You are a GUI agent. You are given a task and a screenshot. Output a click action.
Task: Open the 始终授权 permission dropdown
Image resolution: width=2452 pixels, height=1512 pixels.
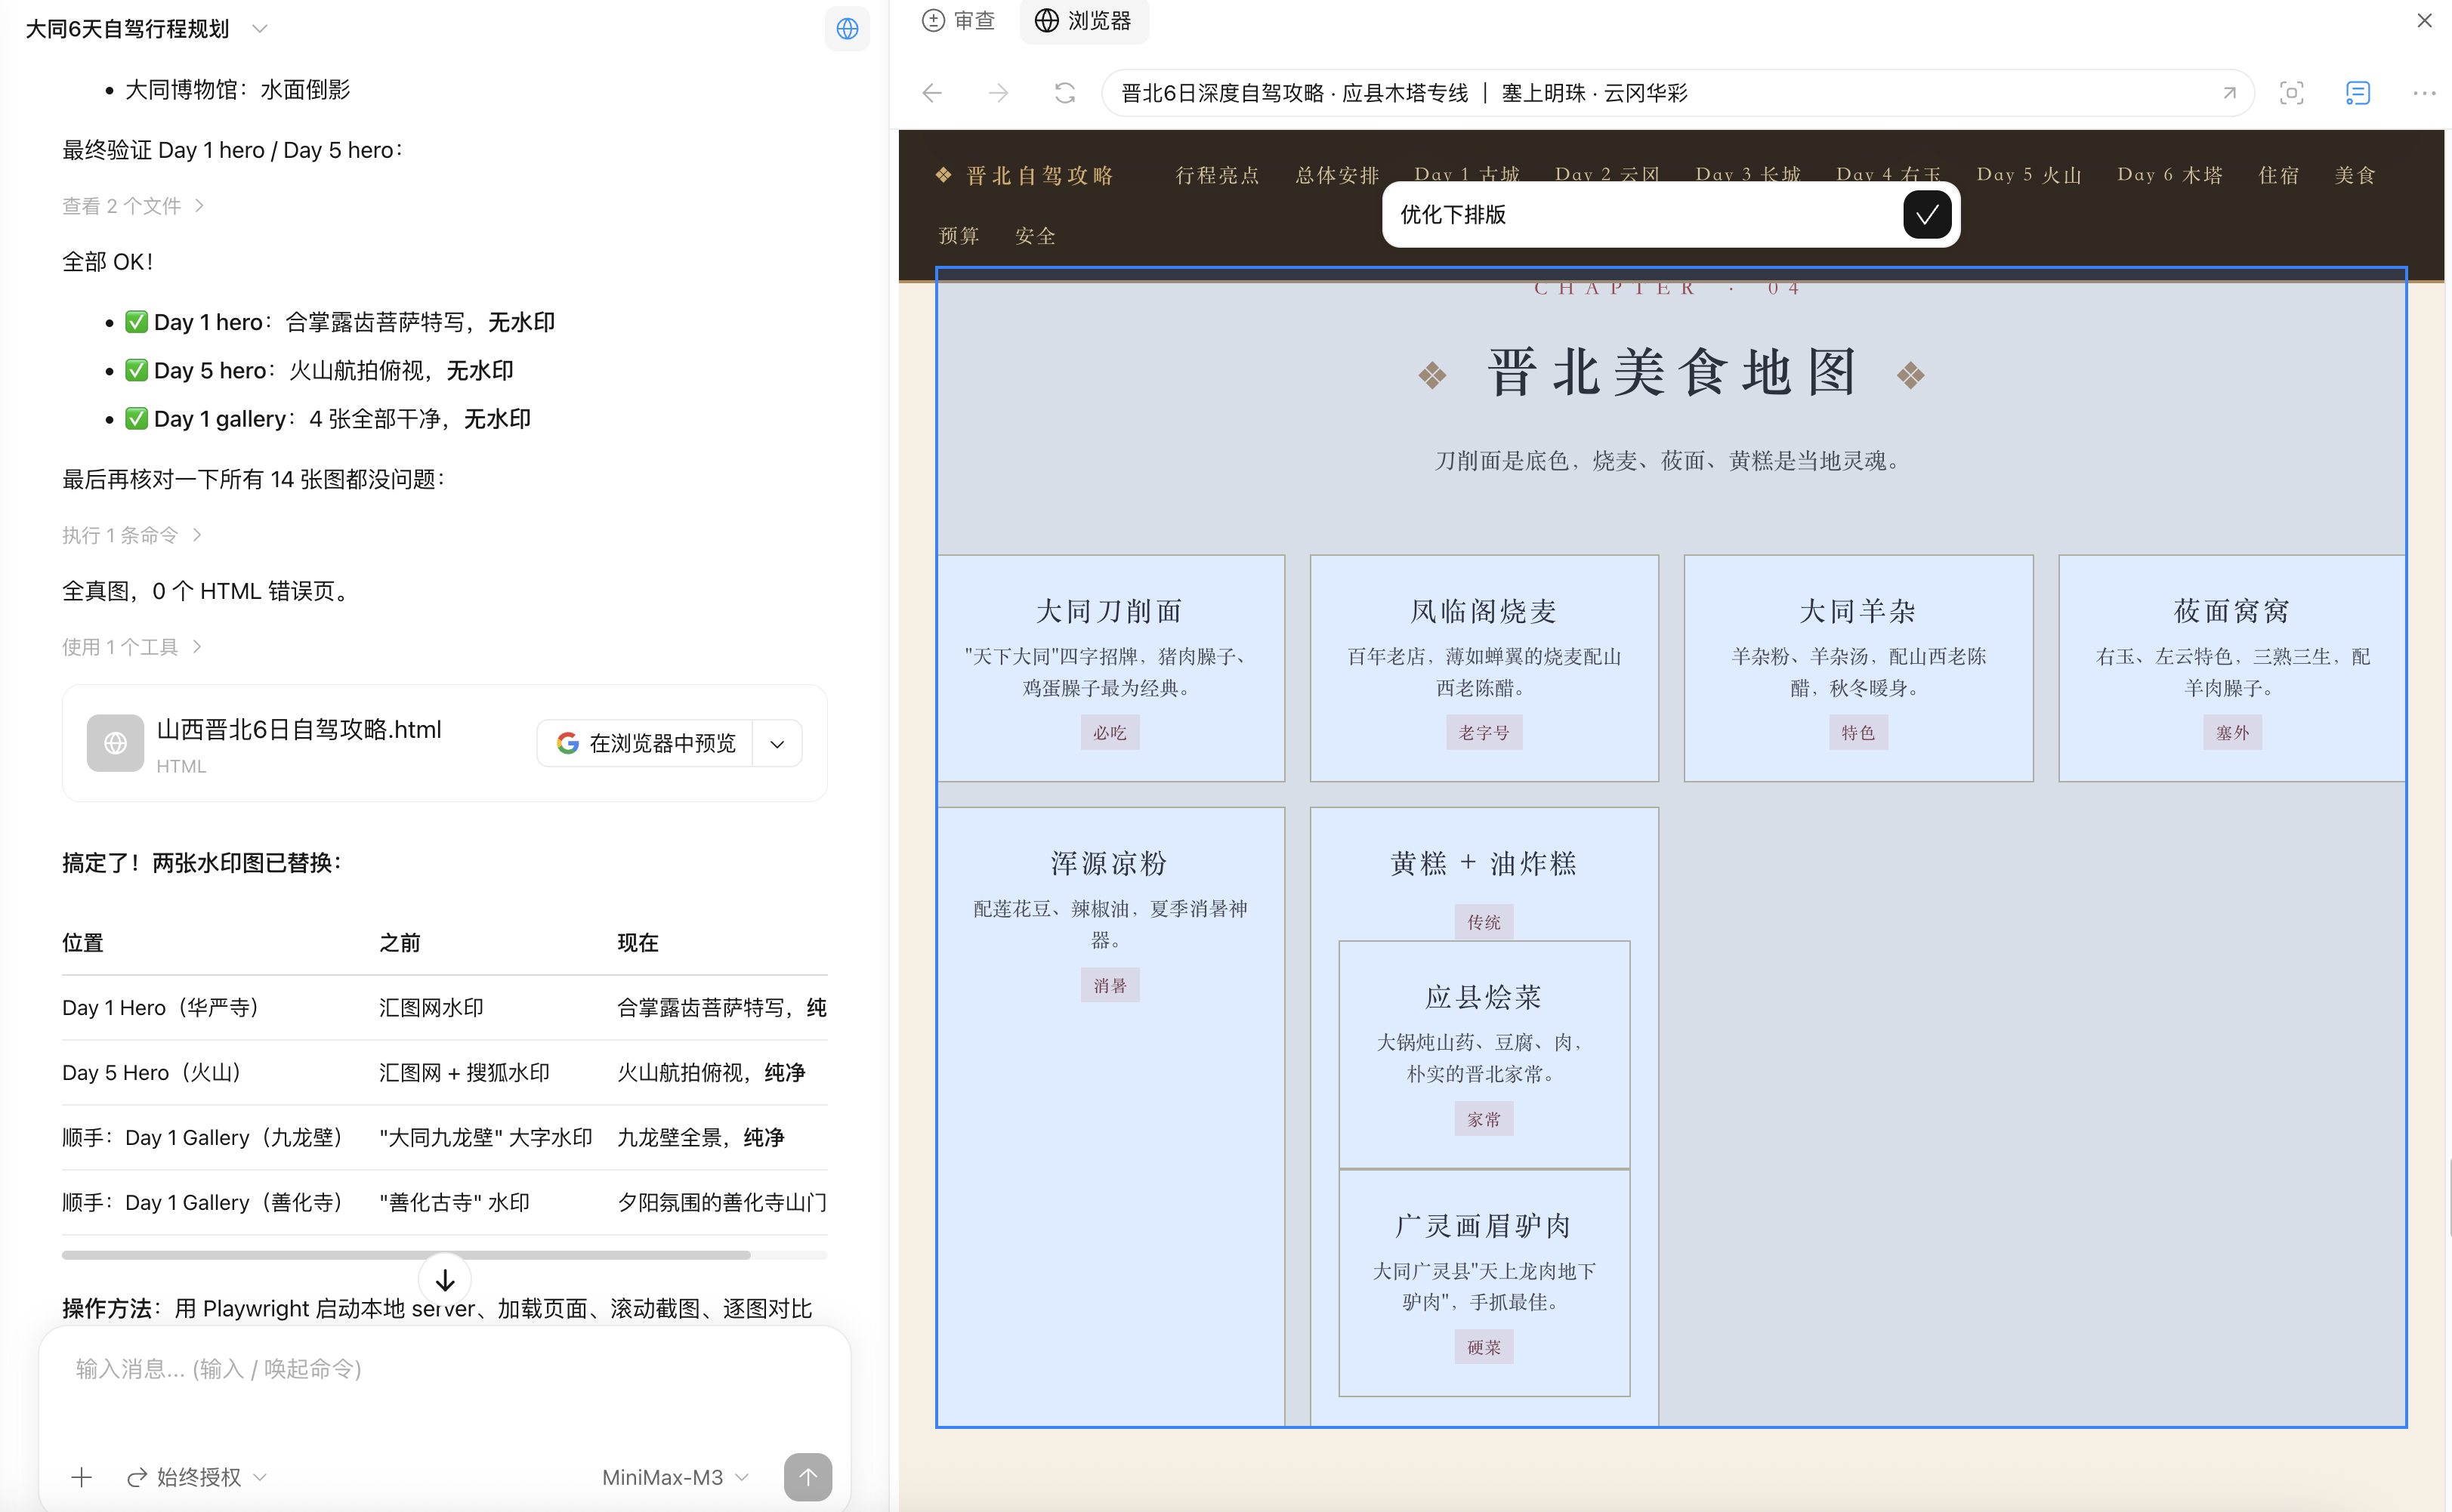(197, 1477)
